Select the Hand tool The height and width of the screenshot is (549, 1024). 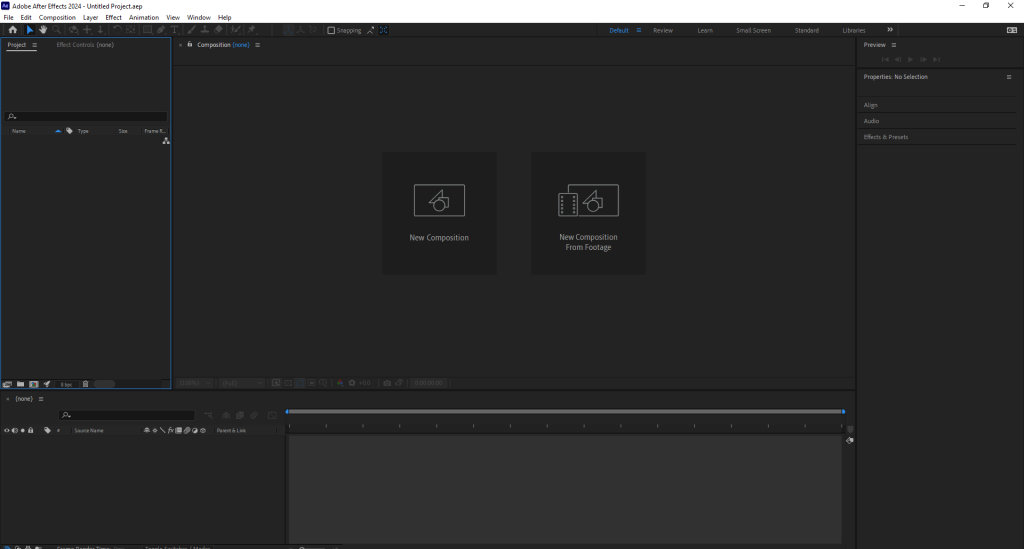pyautogui.click(x=43, y=30)
